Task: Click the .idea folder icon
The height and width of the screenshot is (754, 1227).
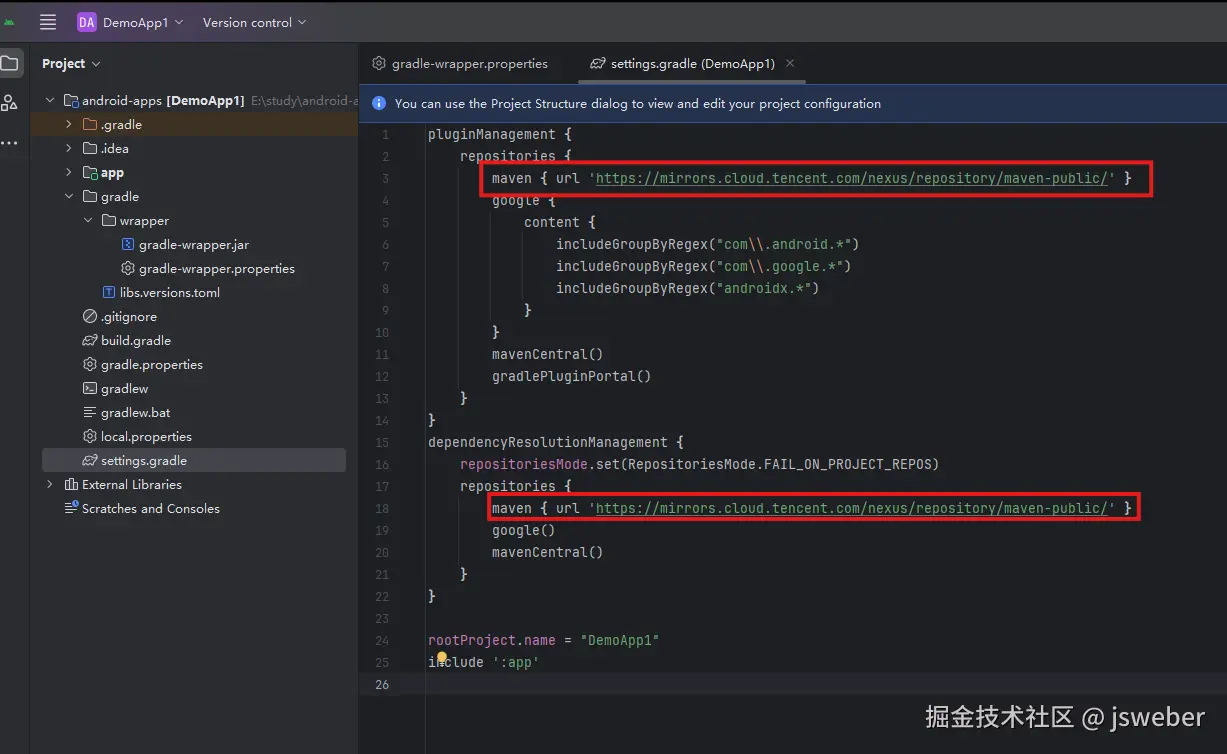Action: point(90,148)
